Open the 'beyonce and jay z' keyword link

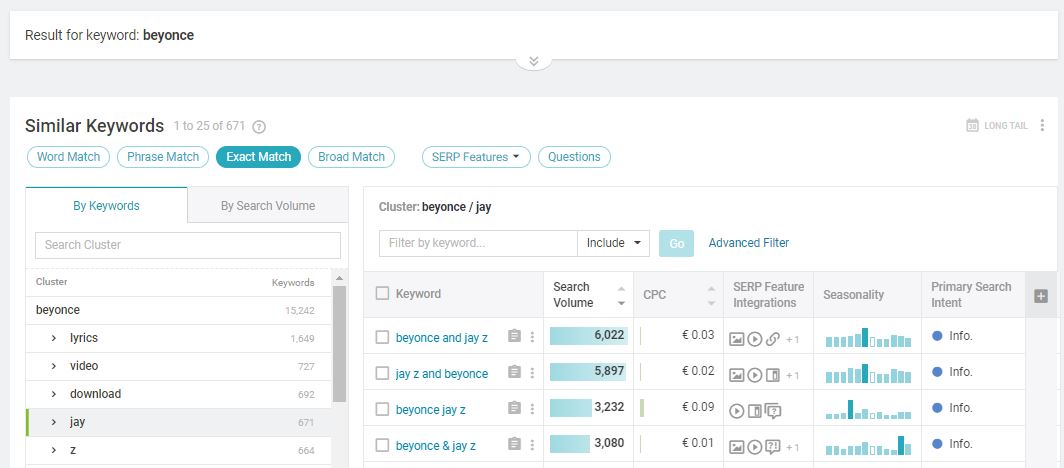tap(442, 338)
